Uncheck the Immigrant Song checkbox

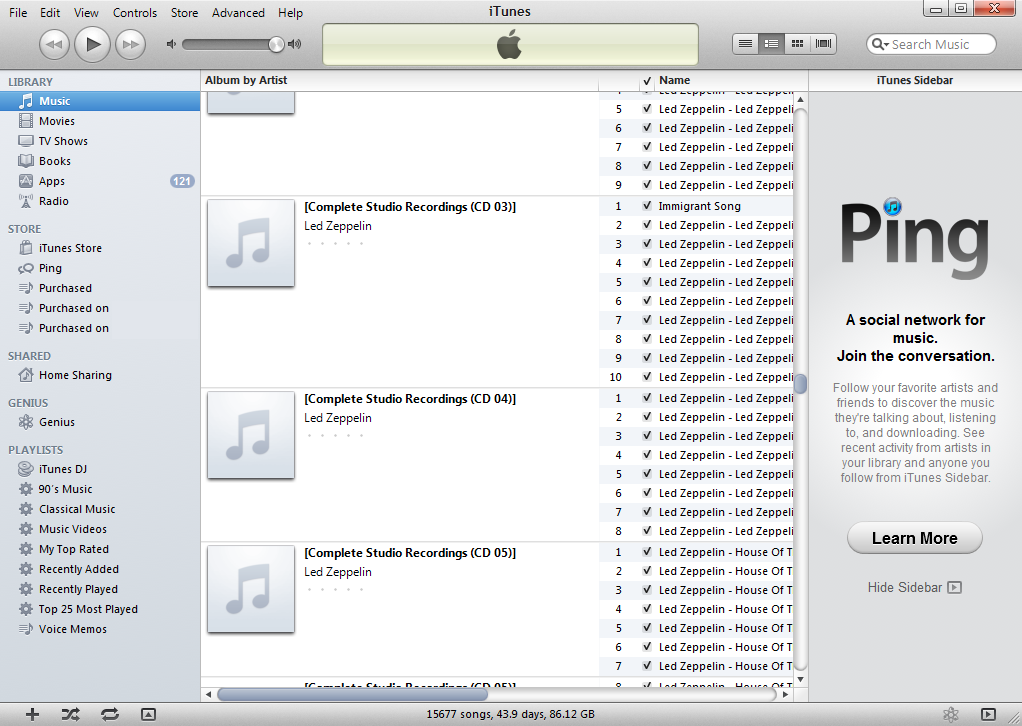(x=647, y=206)
